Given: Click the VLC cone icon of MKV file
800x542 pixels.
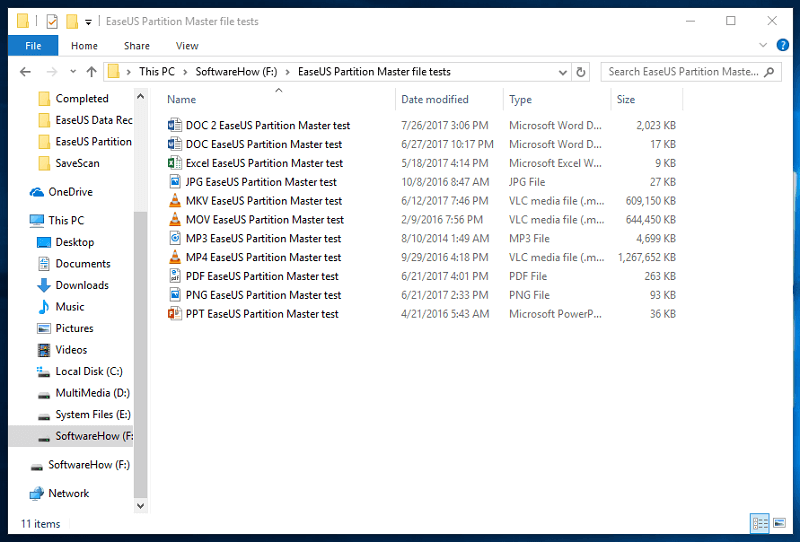Looking at the screenshot, I should click(174, 201).
